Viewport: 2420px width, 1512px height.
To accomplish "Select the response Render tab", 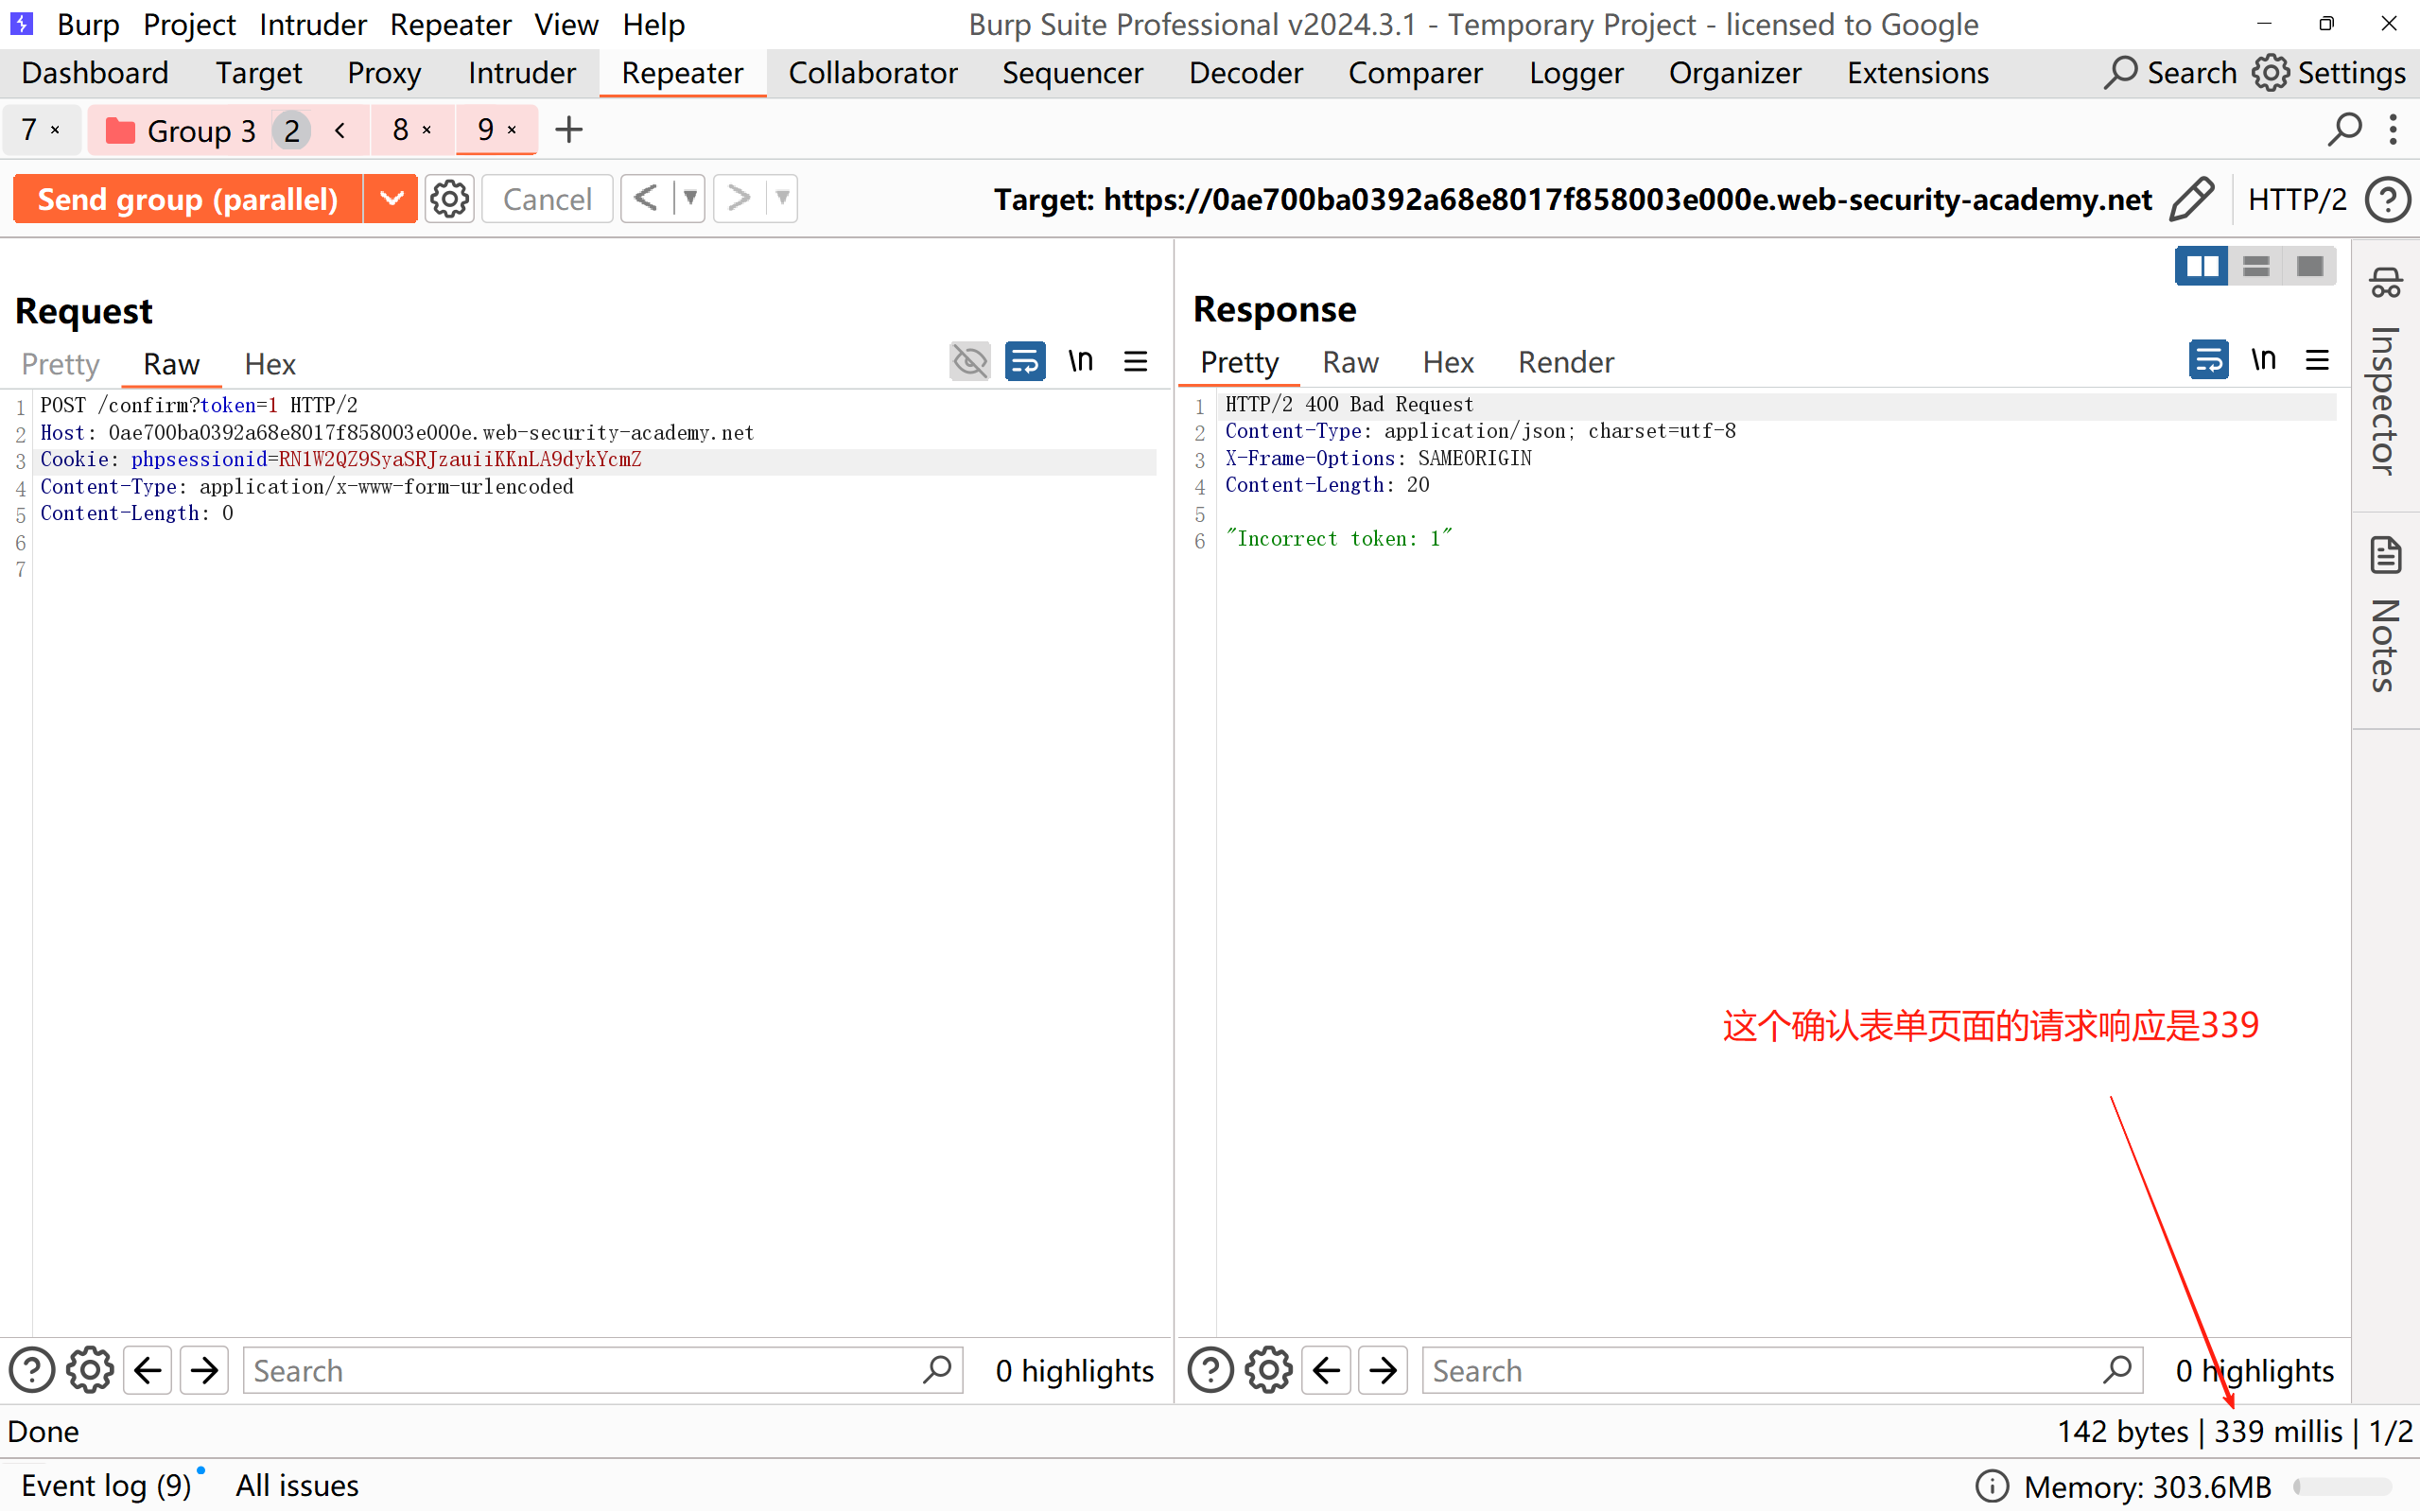I will coord(1565,362).
